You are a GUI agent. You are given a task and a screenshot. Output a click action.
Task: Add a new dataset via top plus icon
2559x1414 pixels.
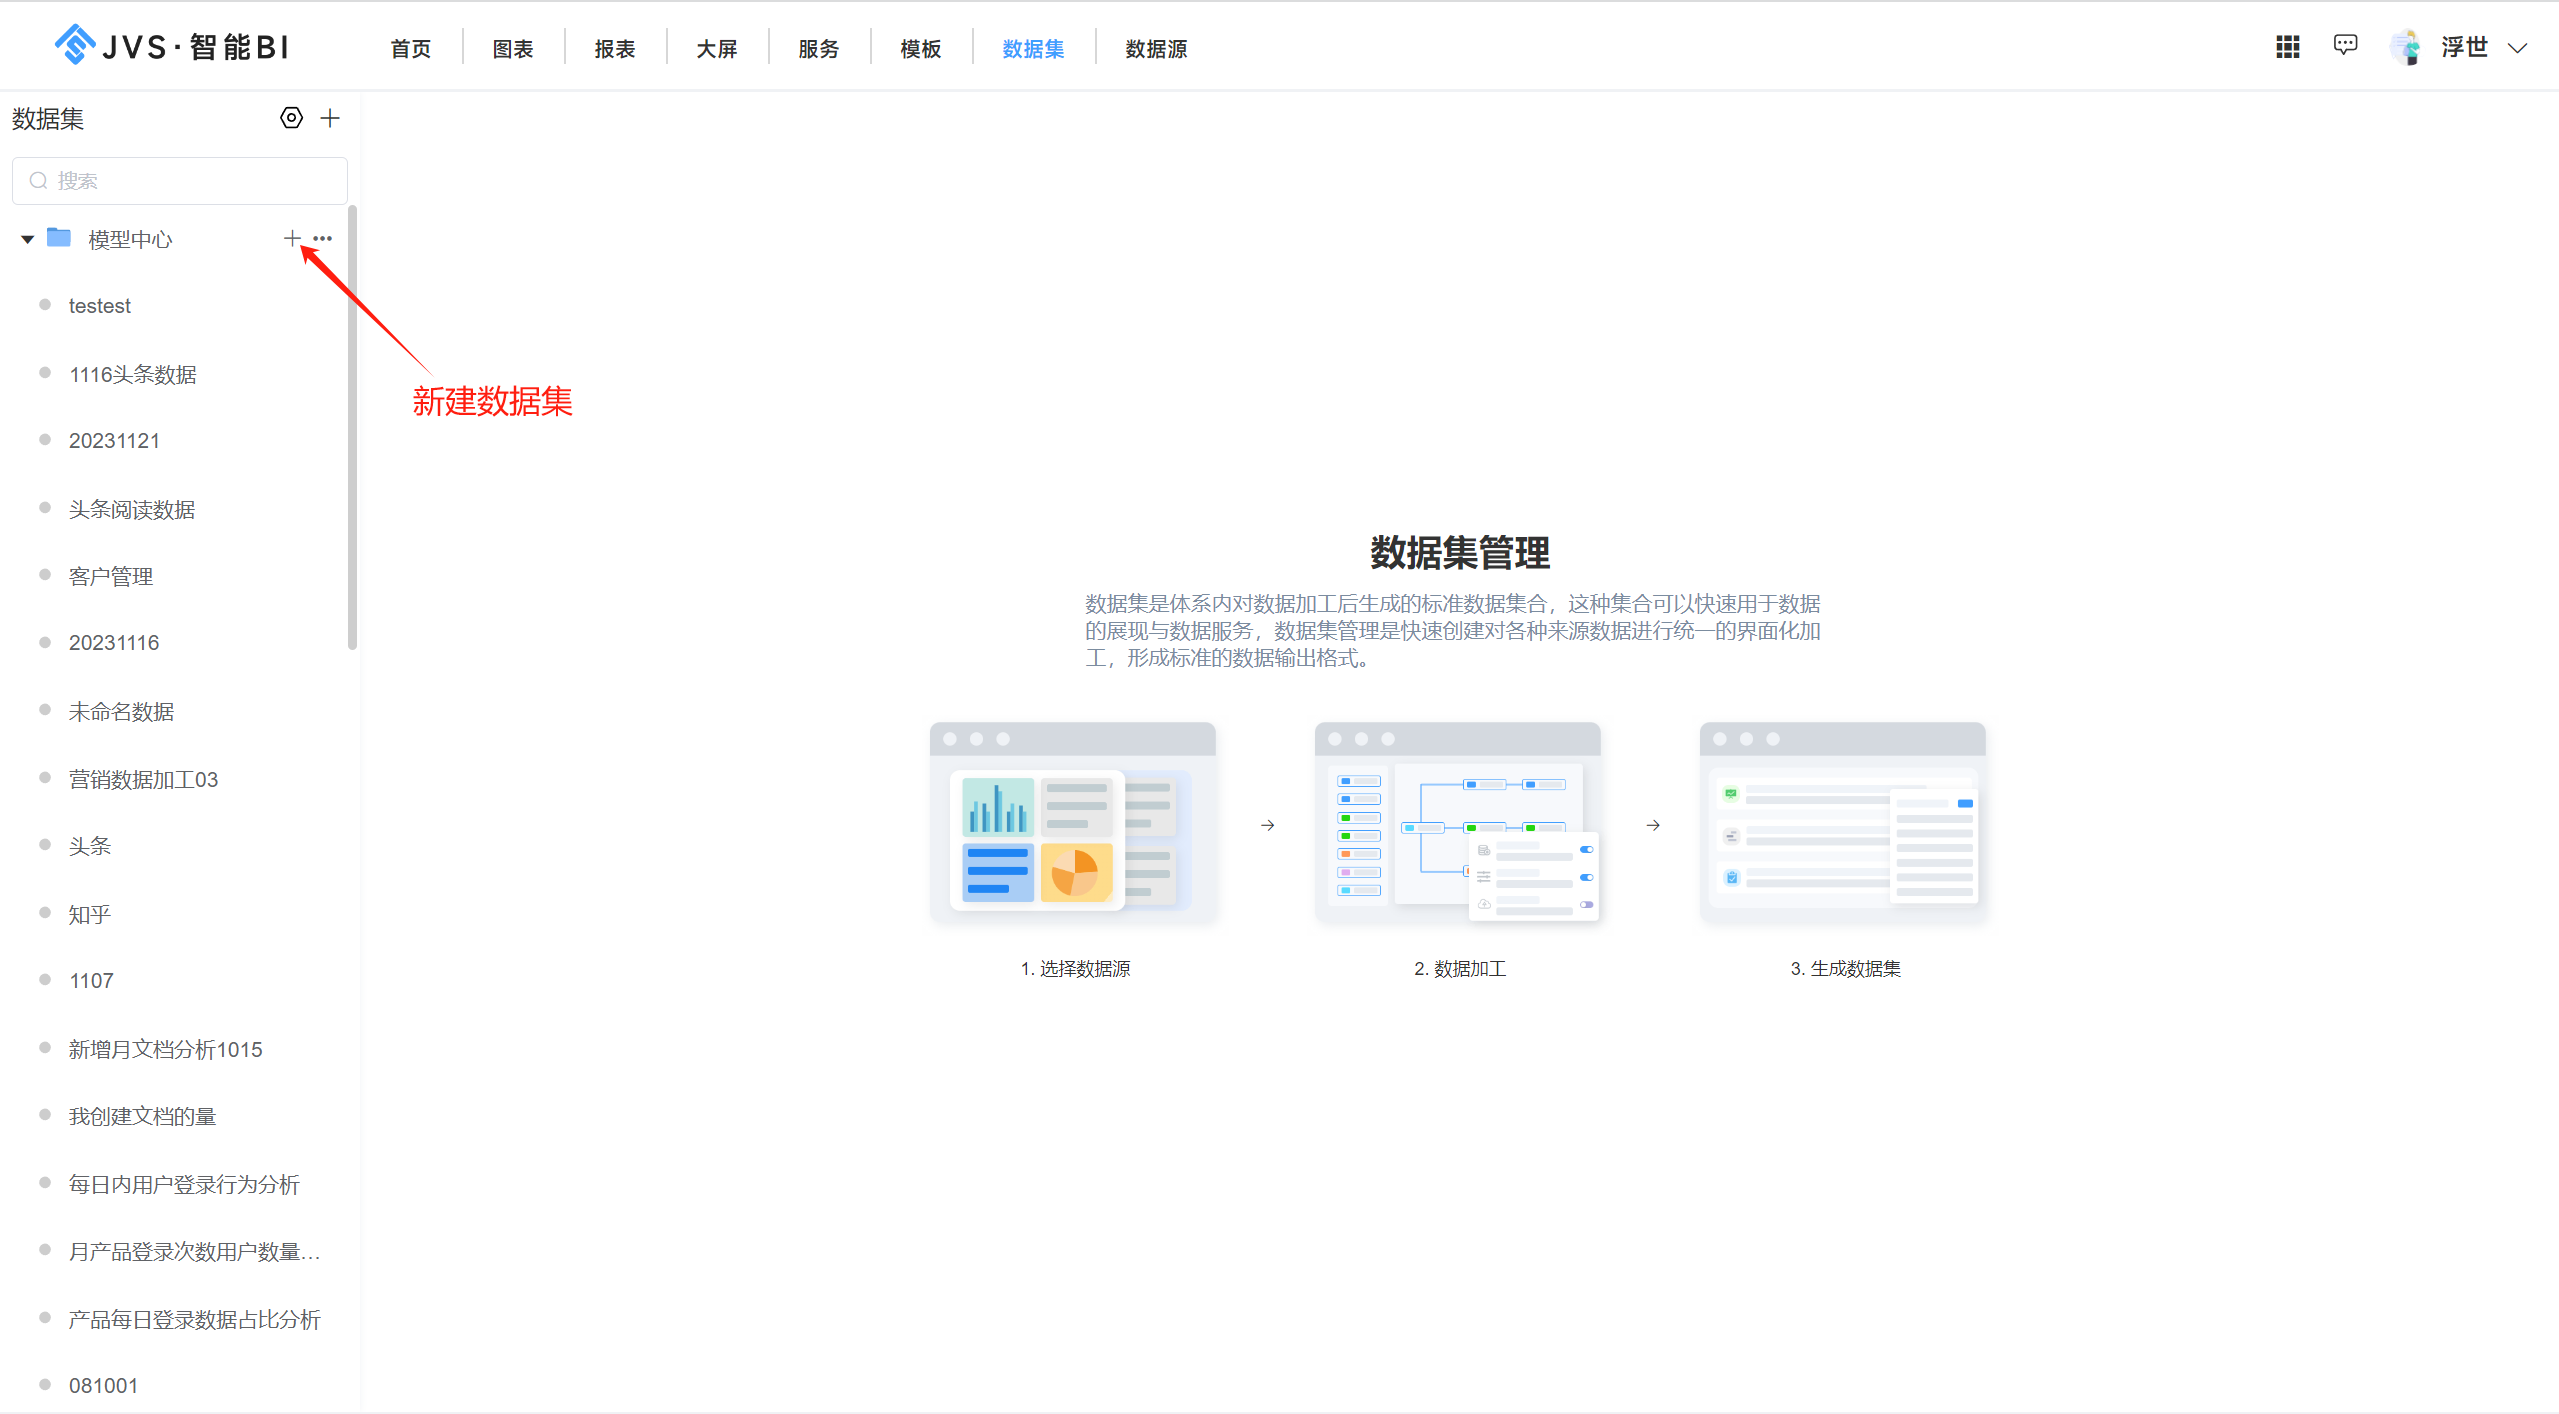tap(330, 118)
